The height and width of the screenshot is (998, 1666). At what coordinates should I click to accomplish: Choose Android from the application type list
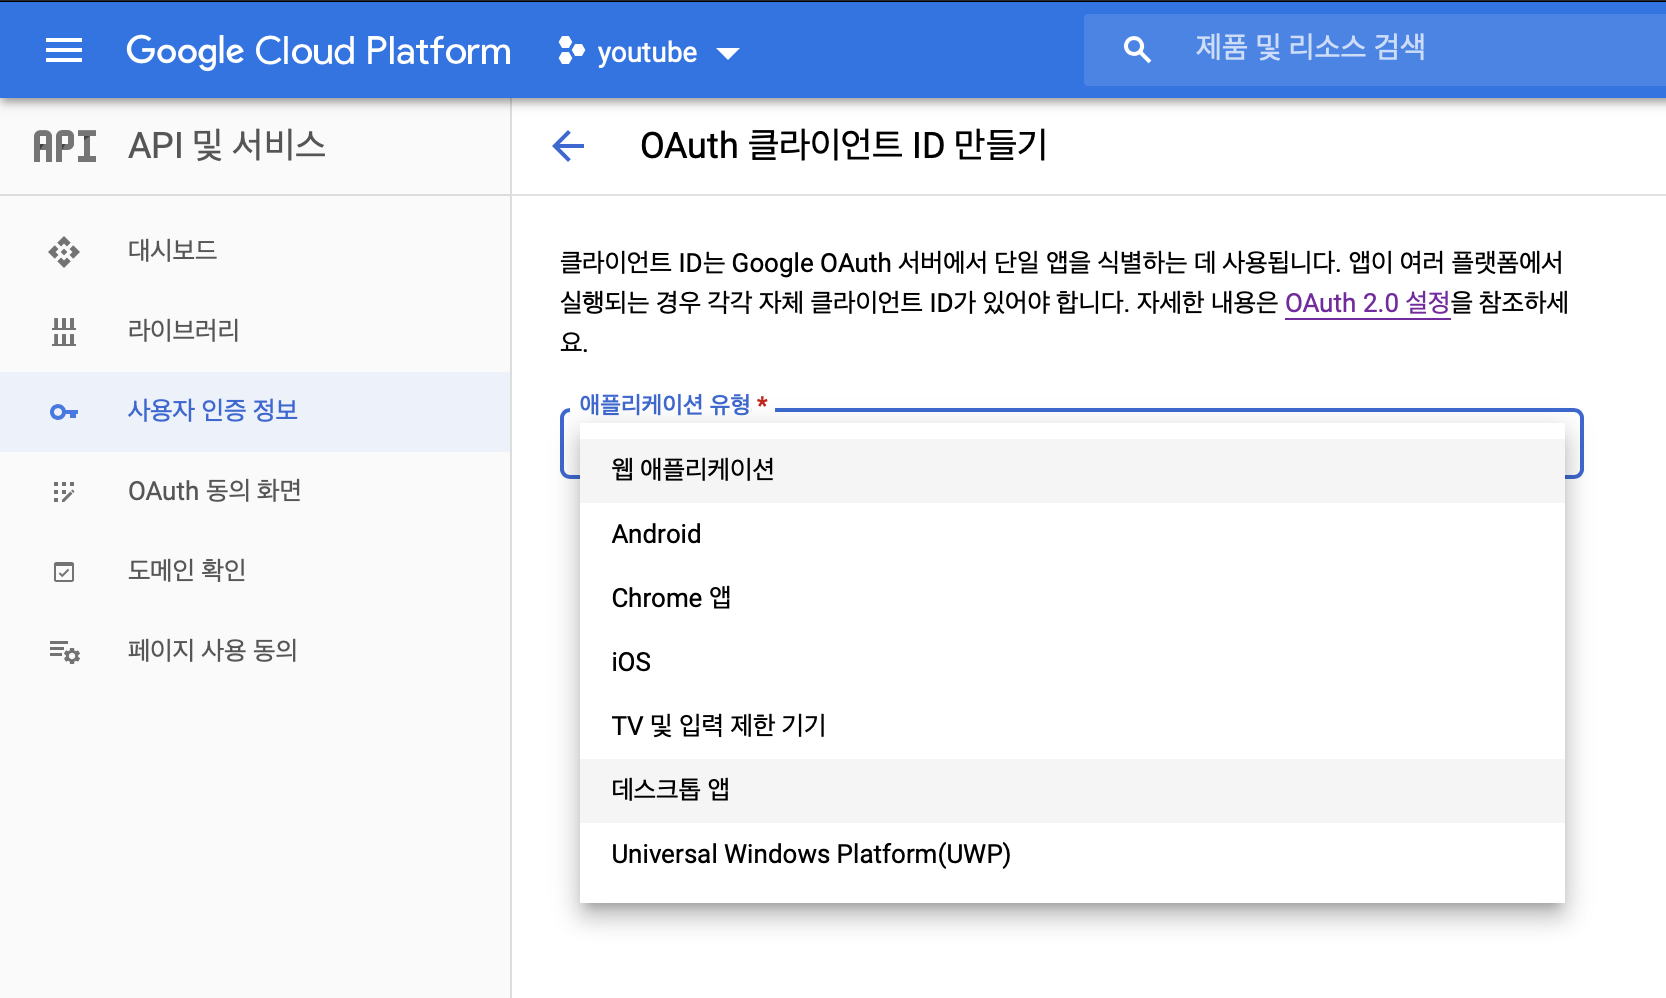(x=1072, y=534)
